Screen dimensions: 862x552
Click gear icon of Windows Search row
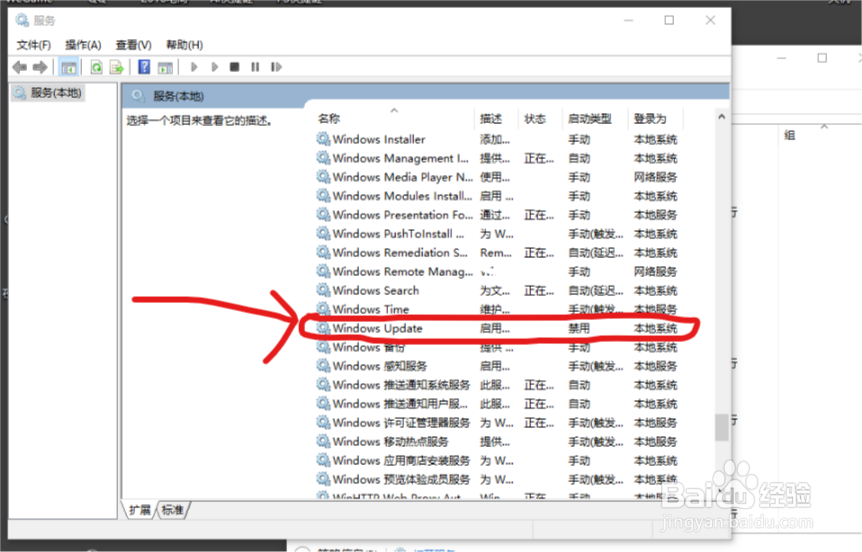pos(323,290)
